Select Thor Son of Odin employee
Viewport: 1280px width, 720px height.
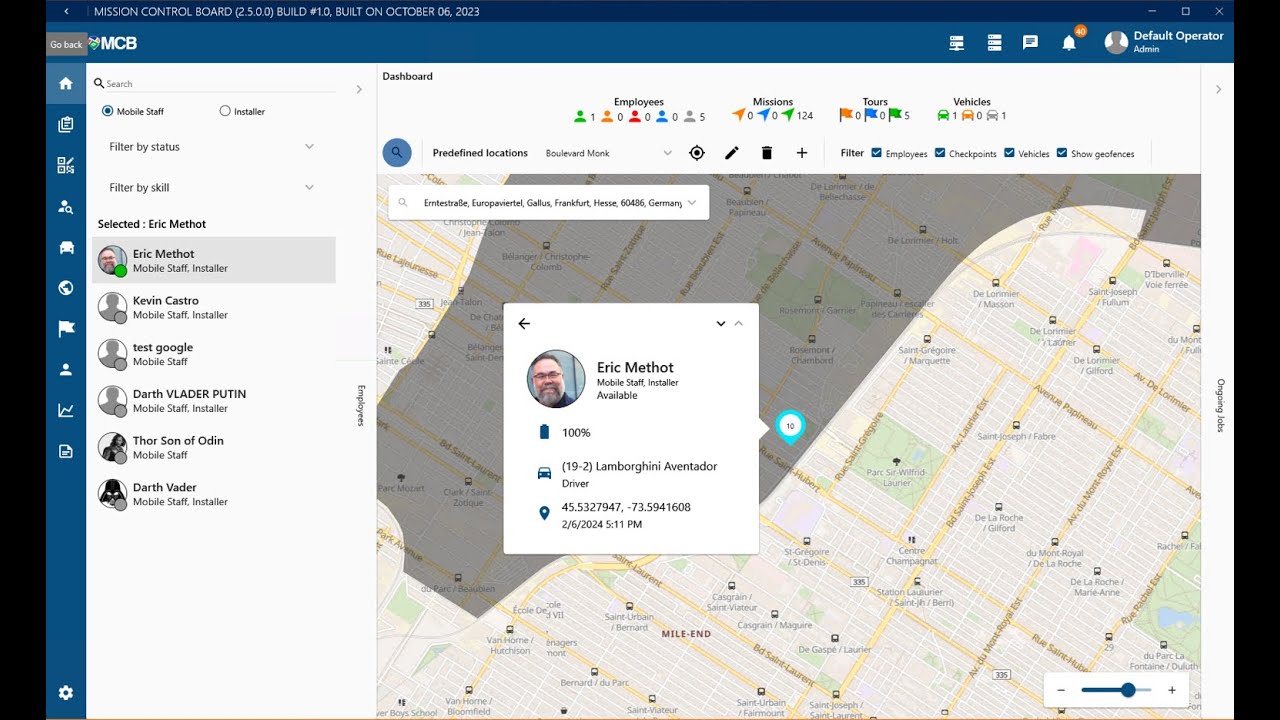pyautogui.click(x=214, y=447)
